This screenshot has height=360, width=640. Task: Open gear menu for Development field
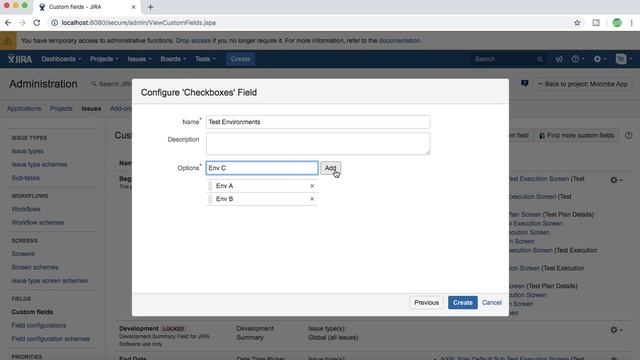[x=616, y=330]
